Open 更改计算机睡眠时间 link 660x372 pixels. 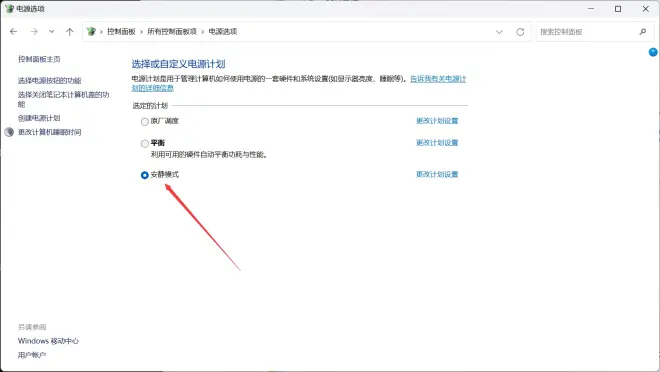click(49, 132)
